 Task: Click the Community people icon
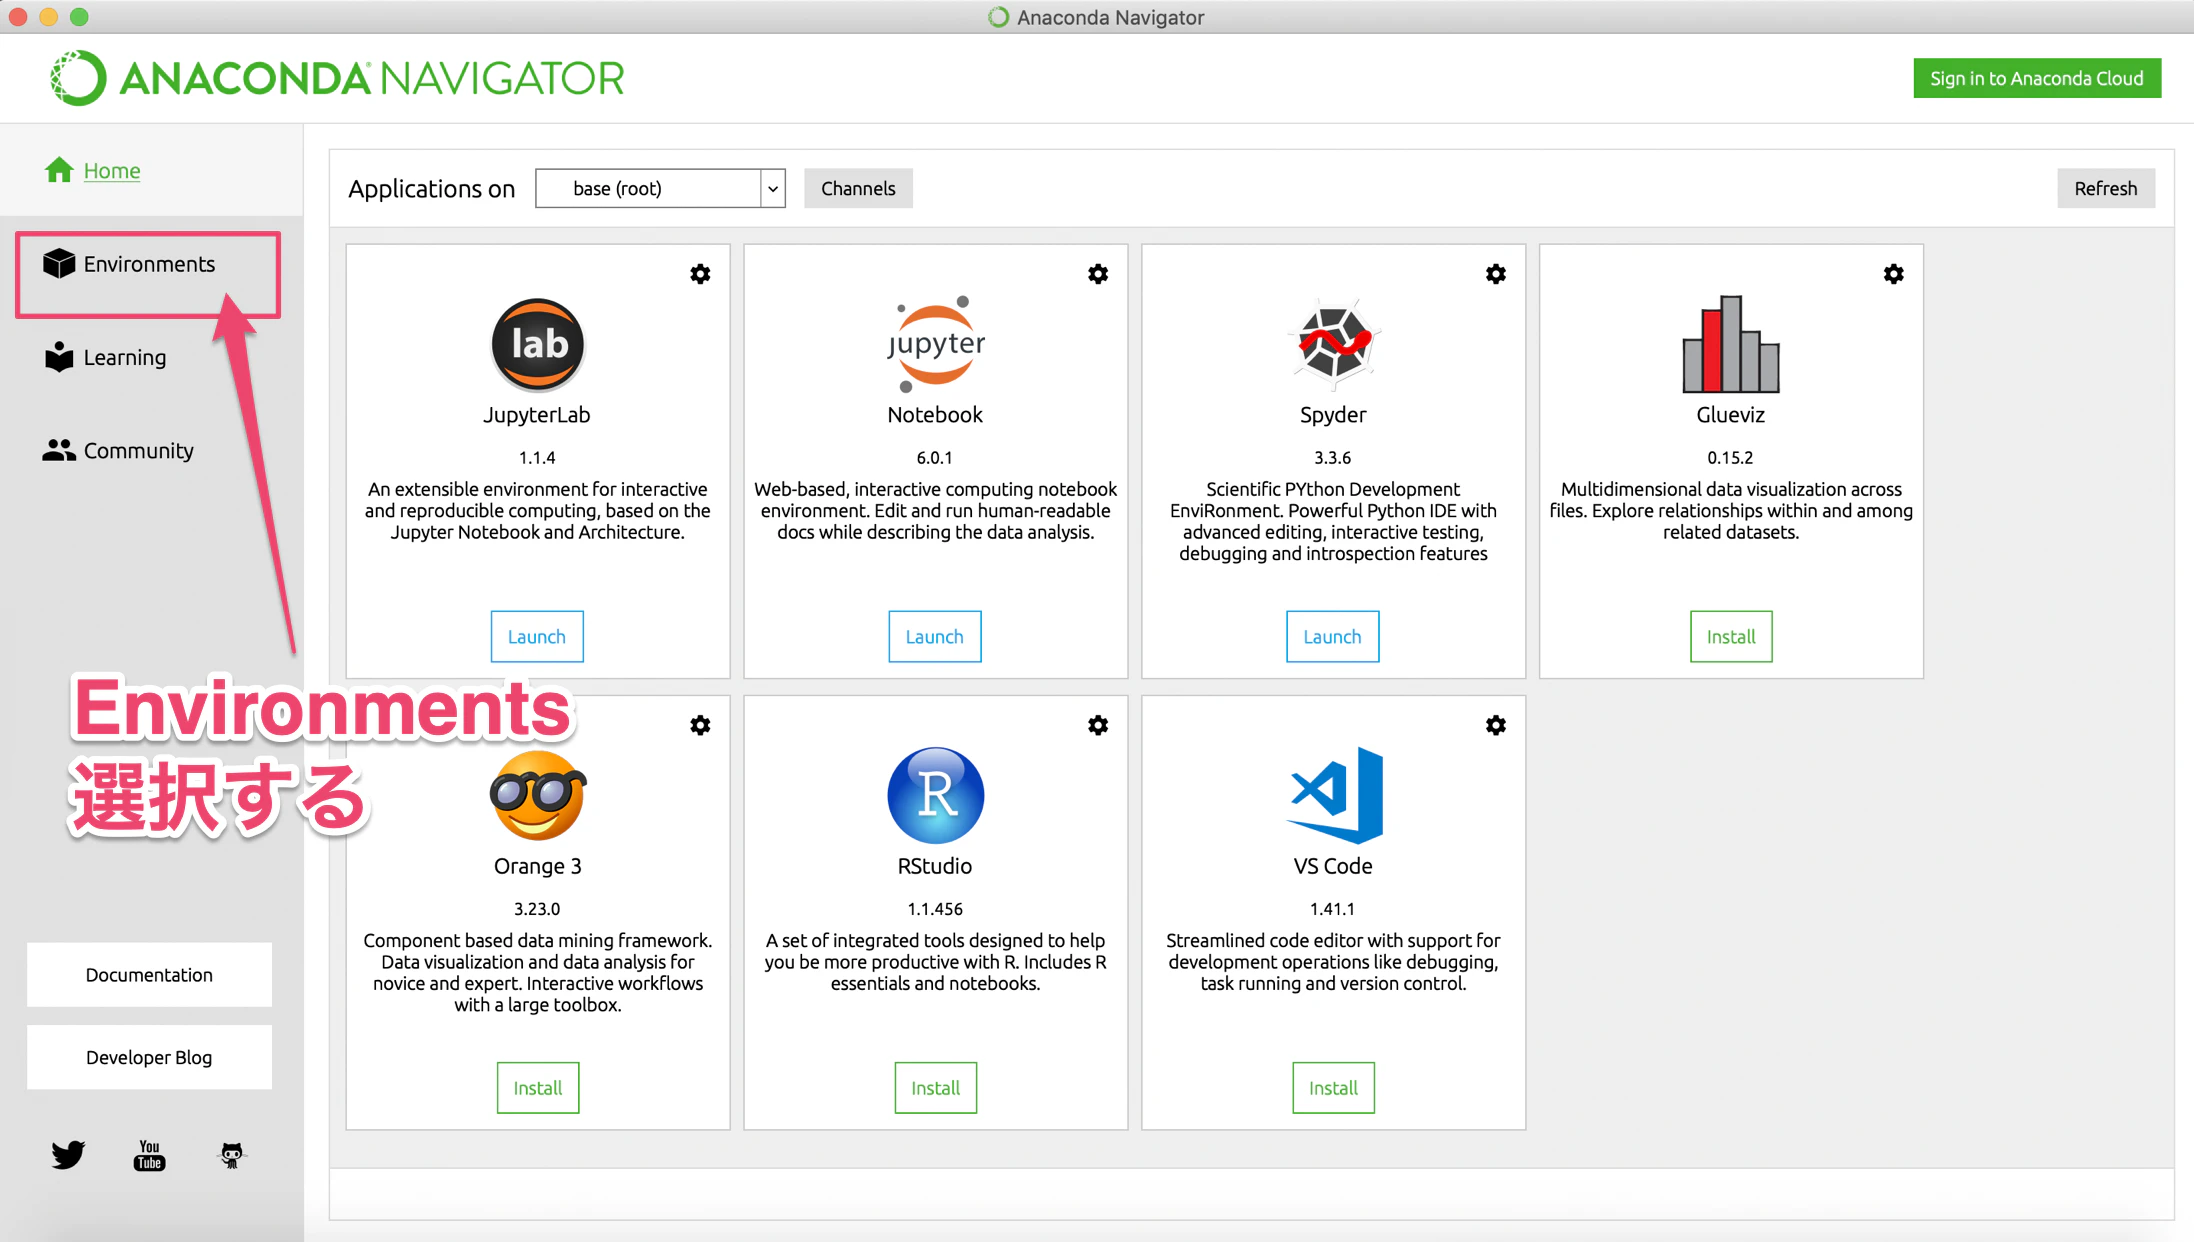pyautogui.click(x=59, y=450)
